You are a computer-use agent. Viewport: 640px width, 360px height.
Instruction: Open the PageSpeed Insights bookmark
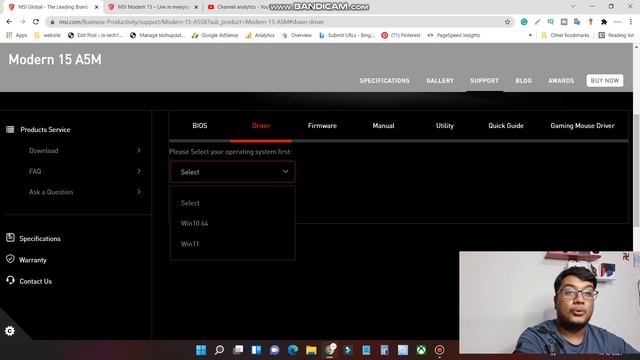[453, 36]
